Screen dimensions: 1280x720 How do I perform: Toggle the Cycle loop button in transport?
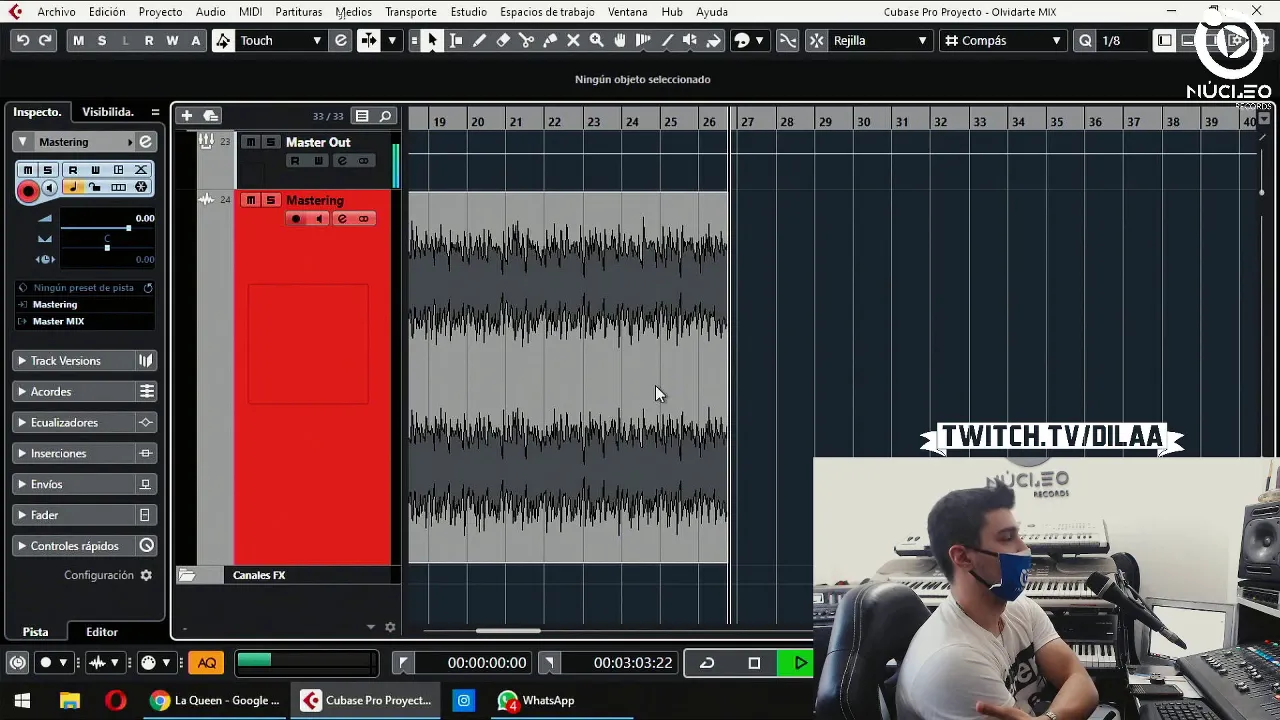click(707, 663)
